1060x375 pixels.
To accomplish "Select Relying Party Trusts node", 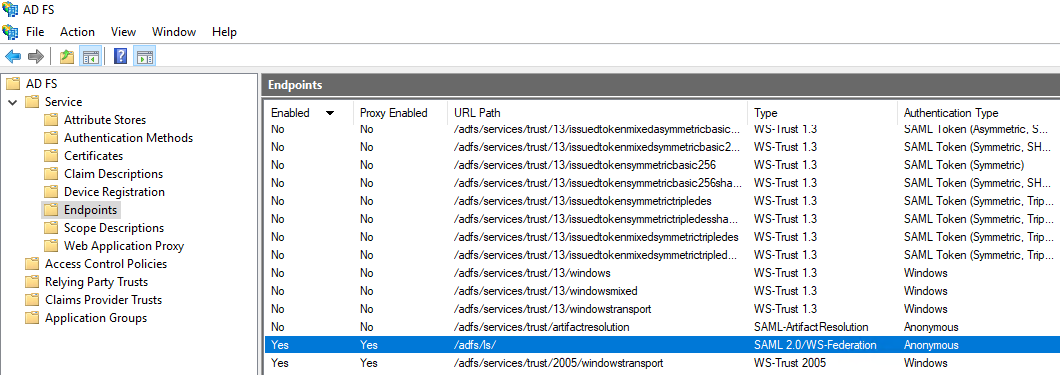I will (97, 282).
